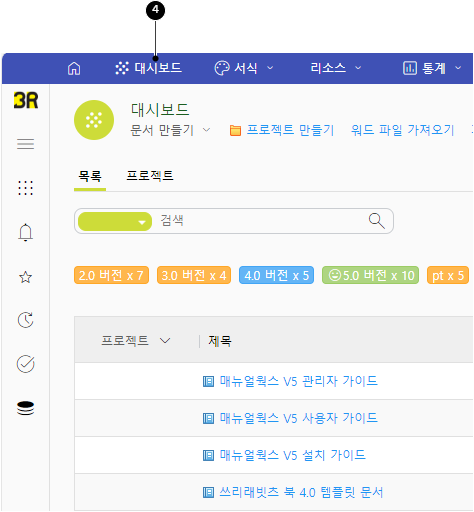The image size is (474, 512).
Task: Open recent history clock icon
Action: [x=26, y=320]
